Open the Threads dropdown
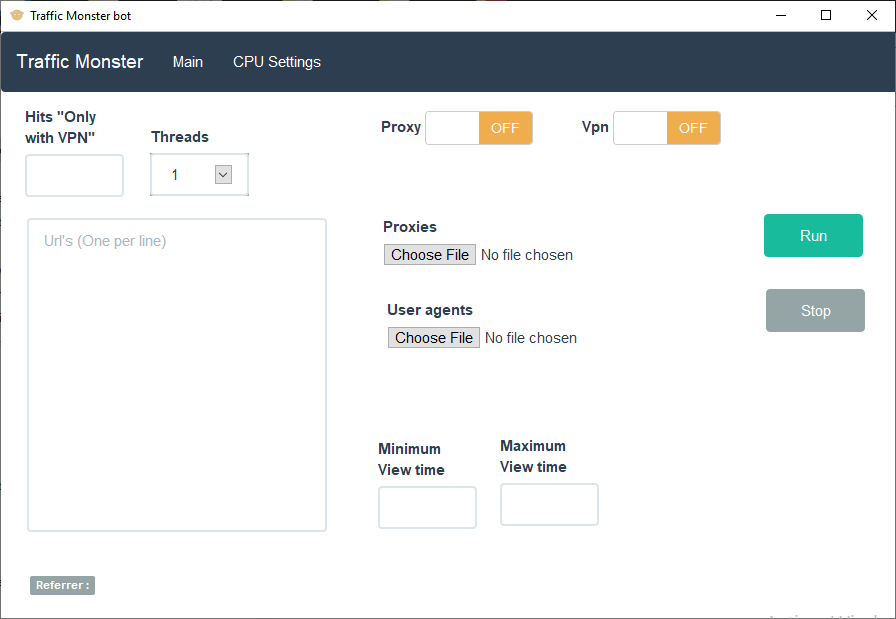Screen dimensions: 896x619 click(199, 174)
